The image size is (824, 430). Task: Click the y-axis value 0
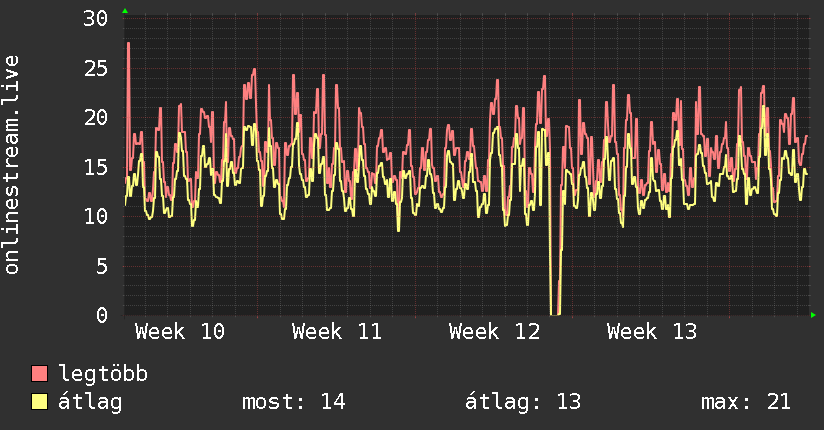pos(102,315)
